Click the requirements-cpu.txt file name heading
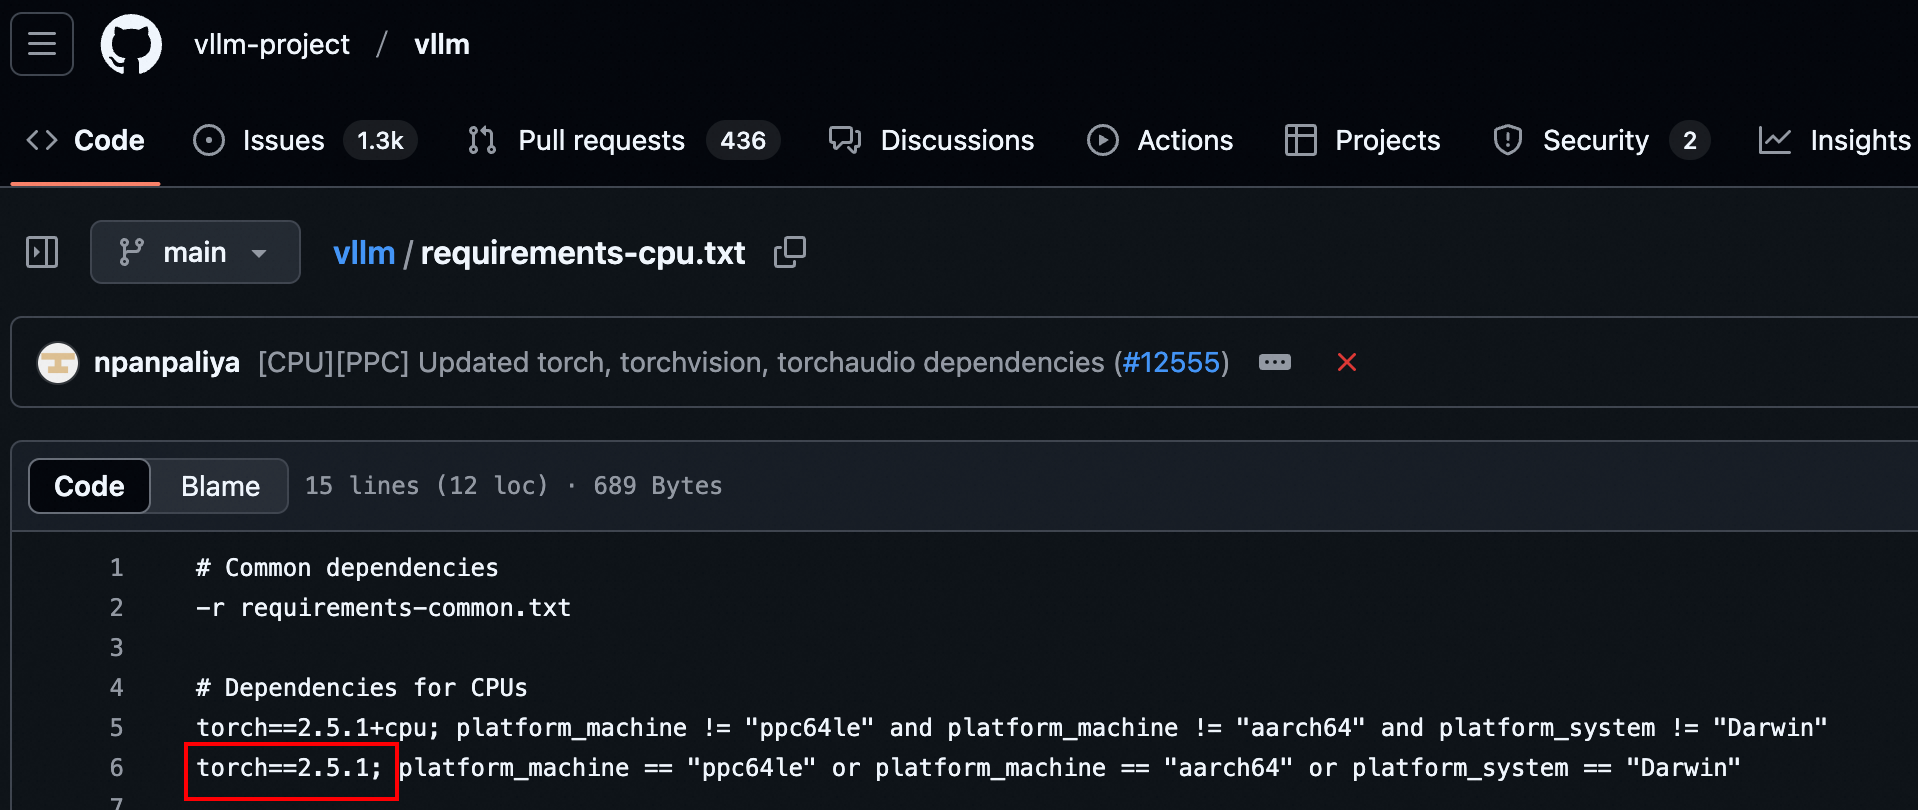This screenshot has width=1918, height=810. (x=583, y=253)
